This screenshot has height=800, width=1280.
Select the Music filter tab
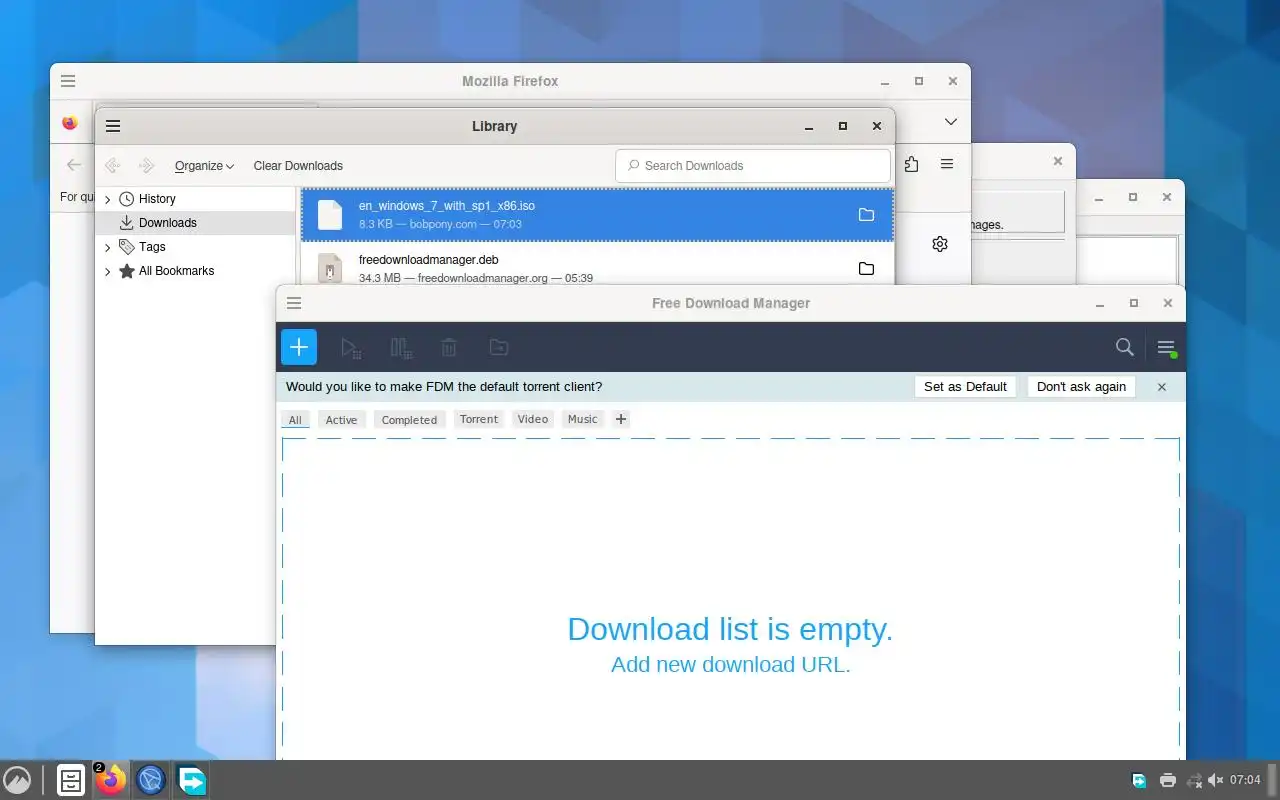click(x=583, y=420)
